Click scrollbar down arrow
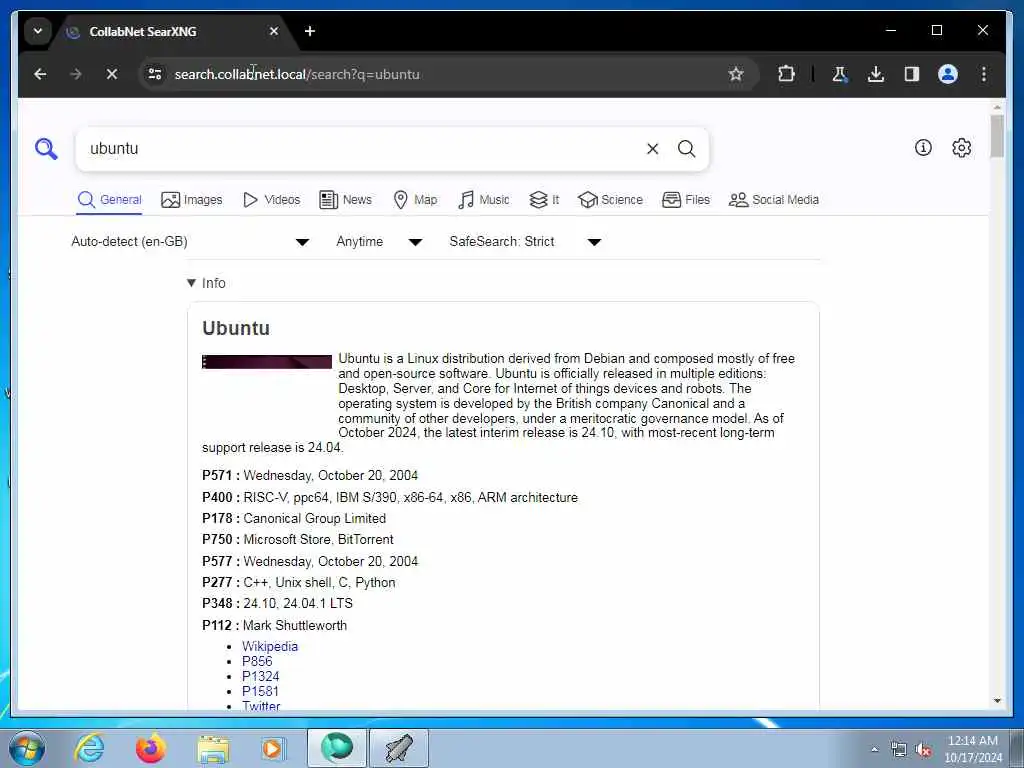The height and width of the screenshot is (768, 1024). click(997, 701)
